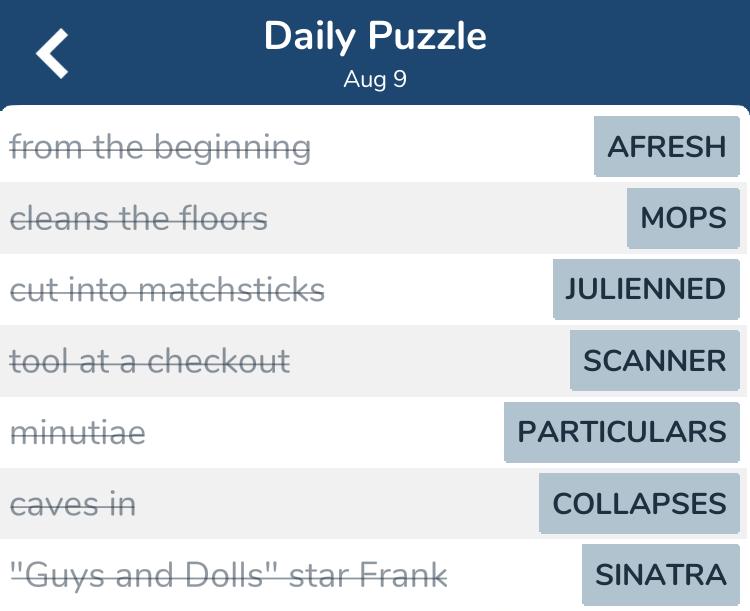Click the COLLAPSES answer tile
The image size is (750, 611).
(x=640, y=503)
